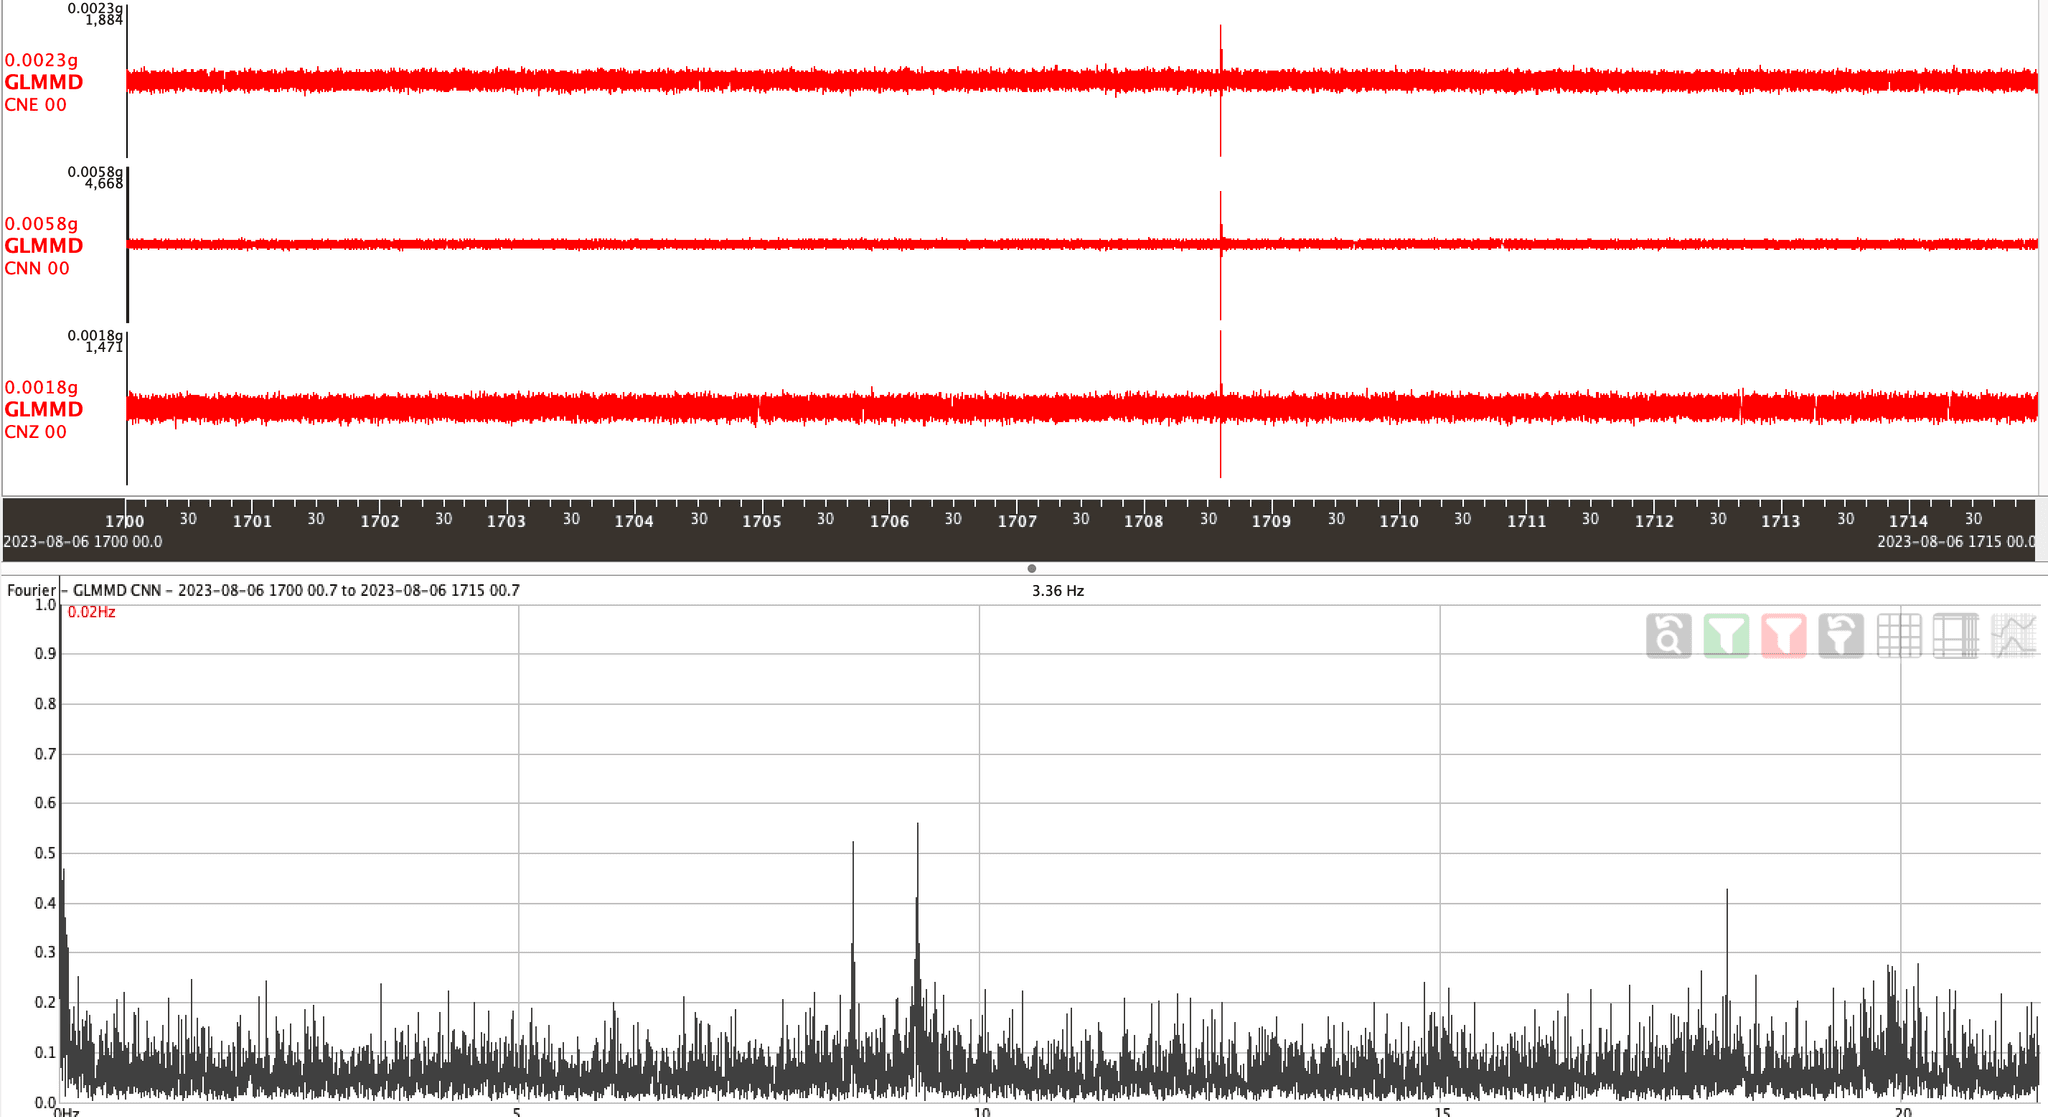Click the red filter funnel icon
2048x1117 pixels.
pyautogui.click(x=1783, y=635)
